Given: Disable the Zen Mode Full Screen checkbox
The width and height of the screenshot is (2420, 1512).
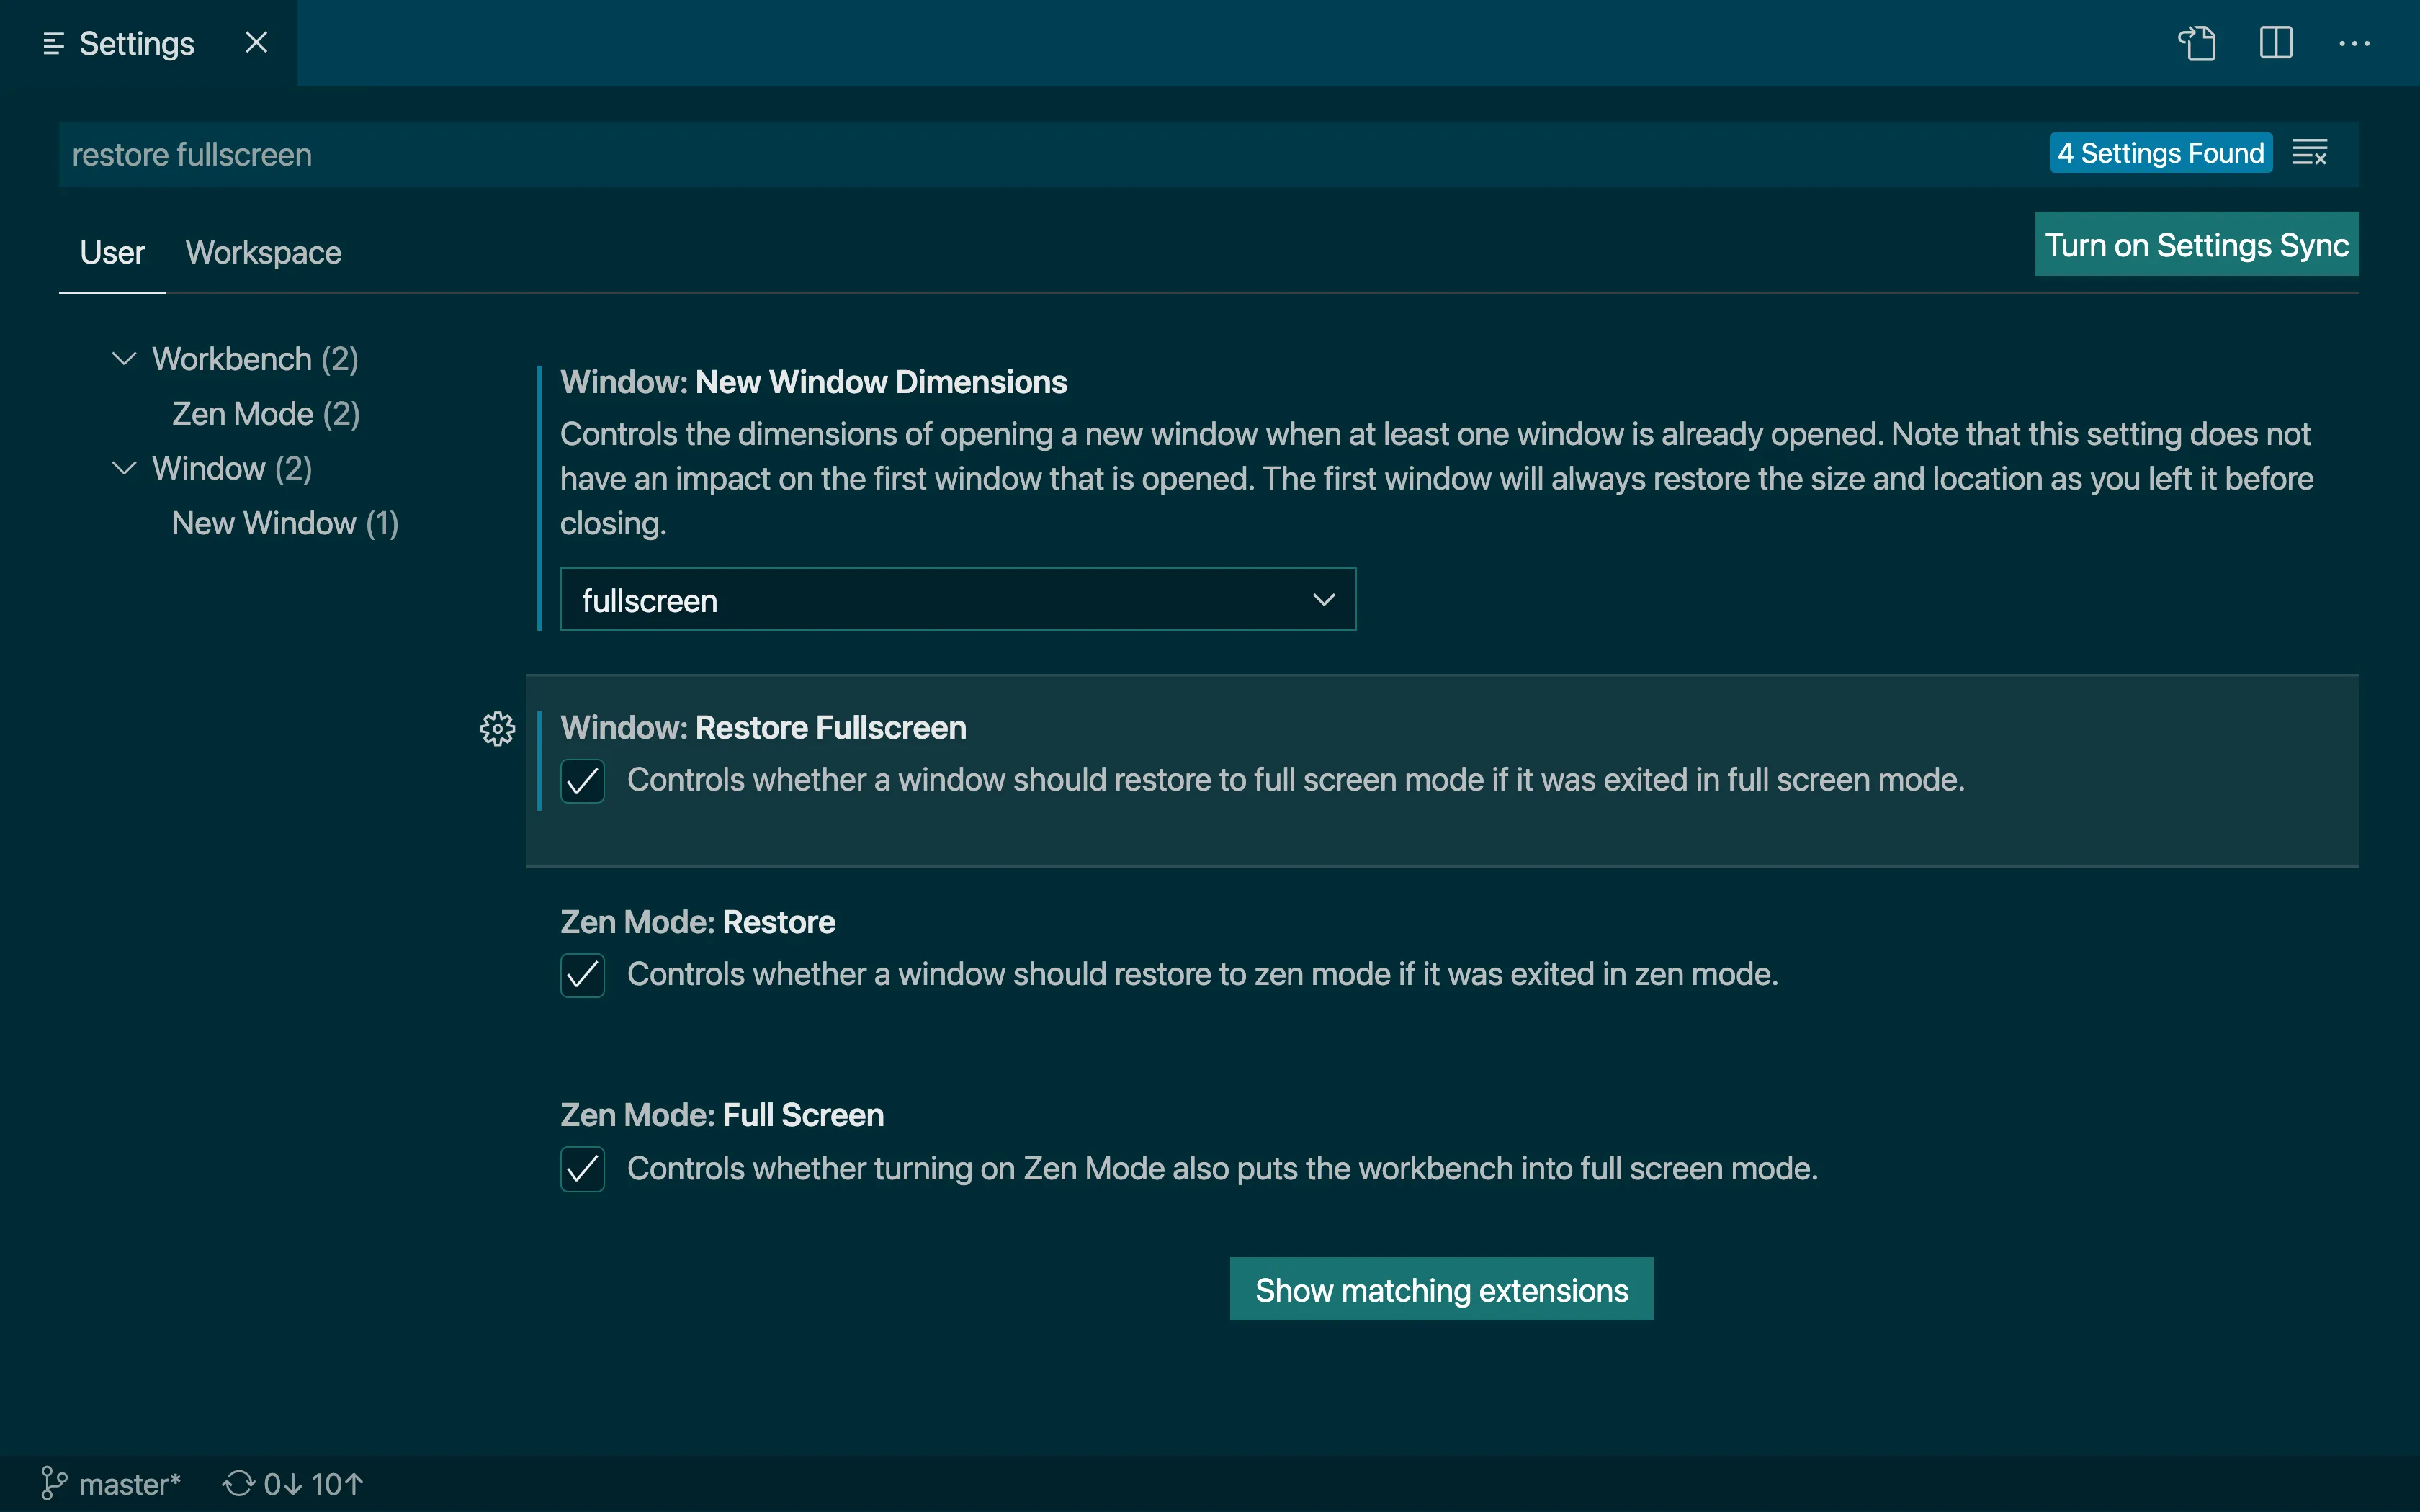Looking at the screenshot, I should (582, 1169).
